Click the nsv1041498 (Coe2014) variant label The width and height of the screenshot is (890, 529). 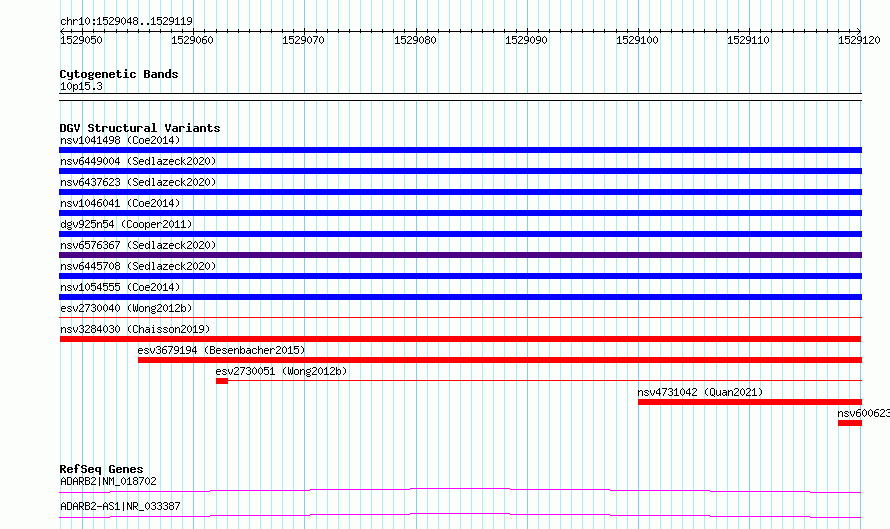[120, 140]
